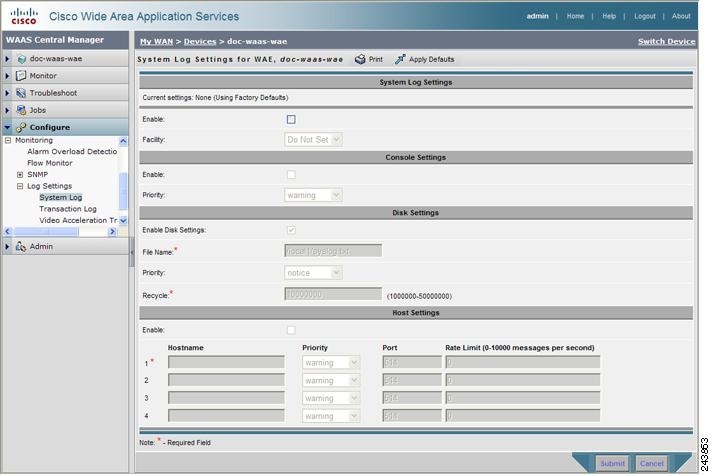Image resolution: width=712 pixels, height=475 pixels.
Task: Expand the SNMP tree node
Action: 20,175
